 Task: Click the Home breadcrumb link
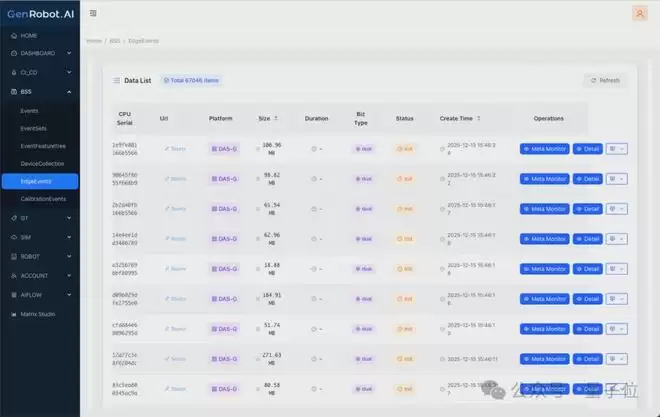[94, 40]
